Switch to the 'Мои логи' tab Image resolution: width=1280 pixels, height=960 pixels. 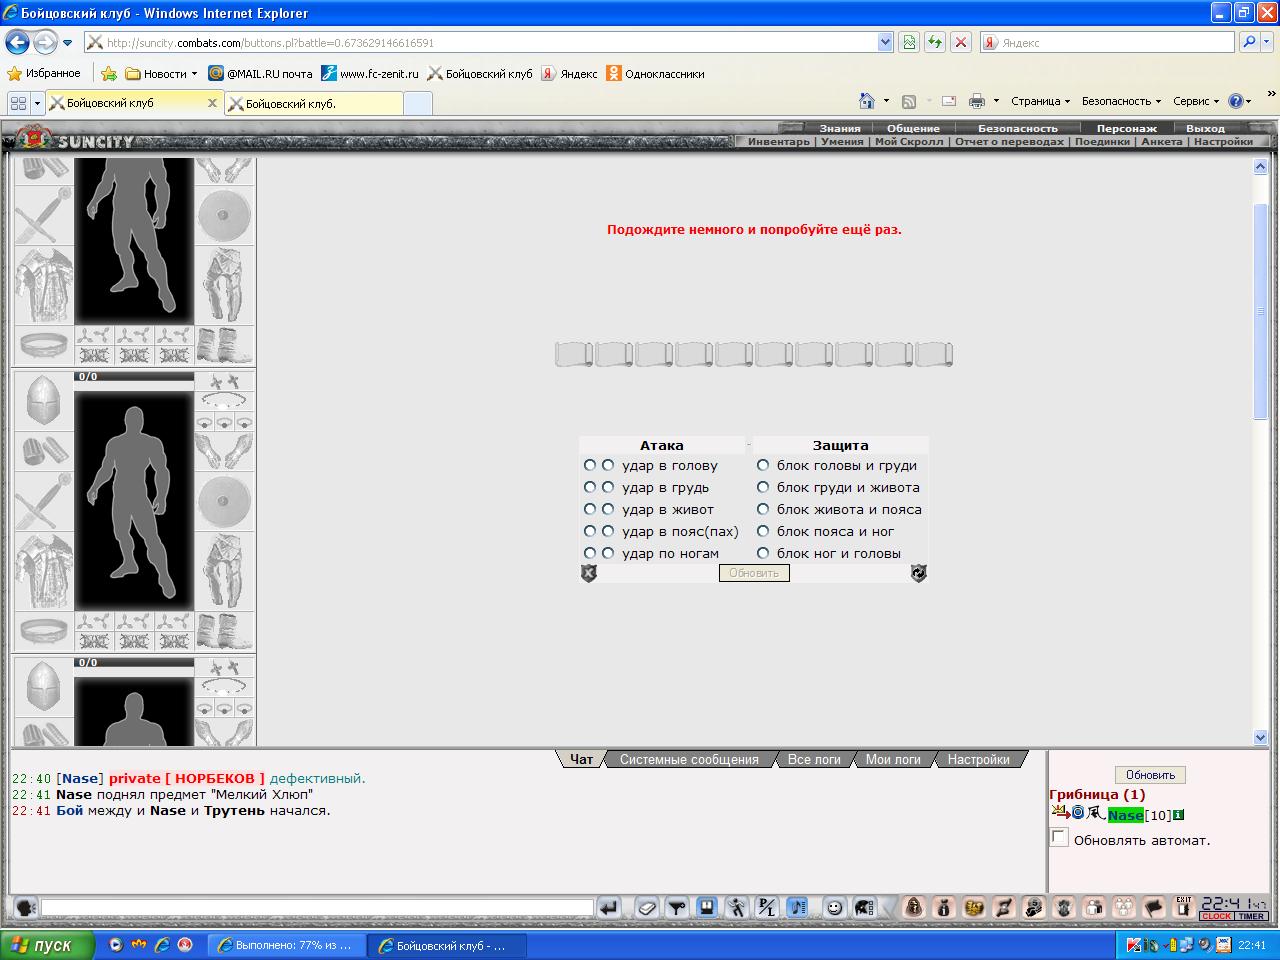point(893,760)
